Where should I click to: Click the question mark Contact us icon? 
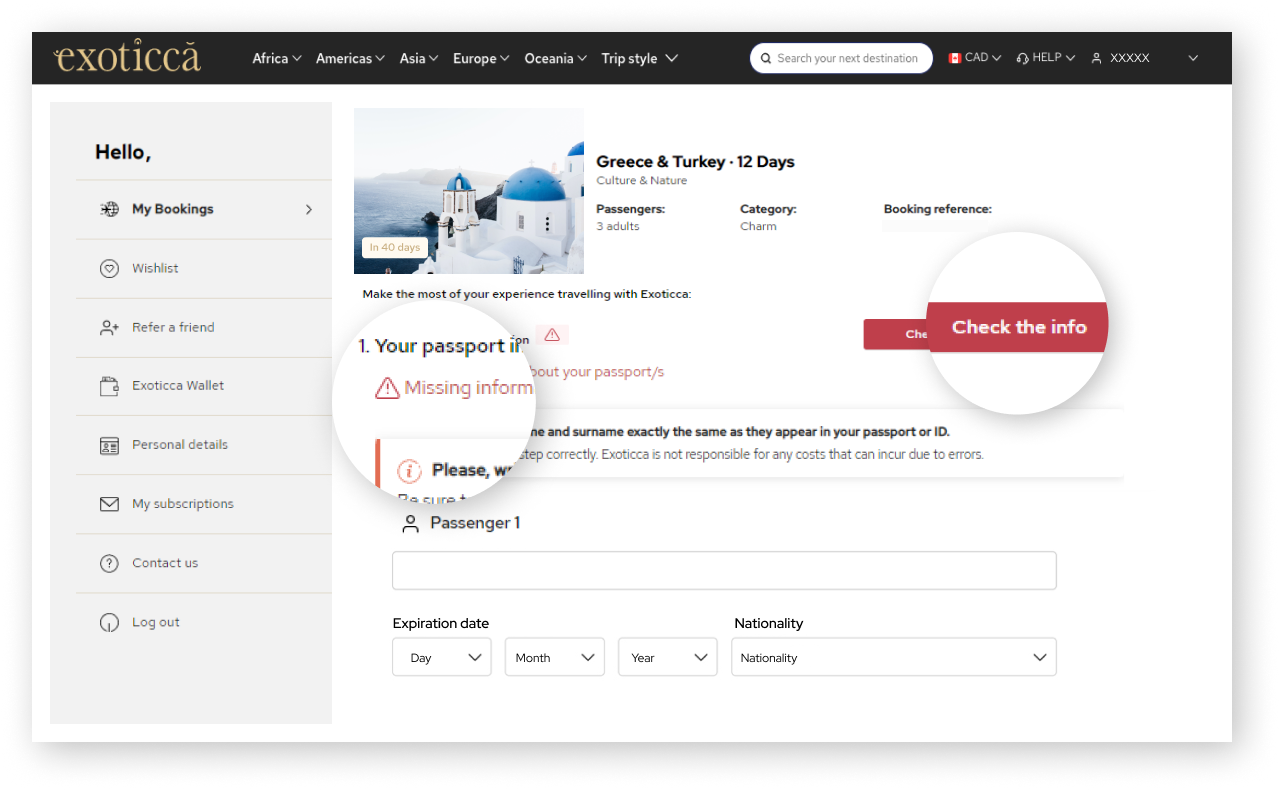pos(110,563)
